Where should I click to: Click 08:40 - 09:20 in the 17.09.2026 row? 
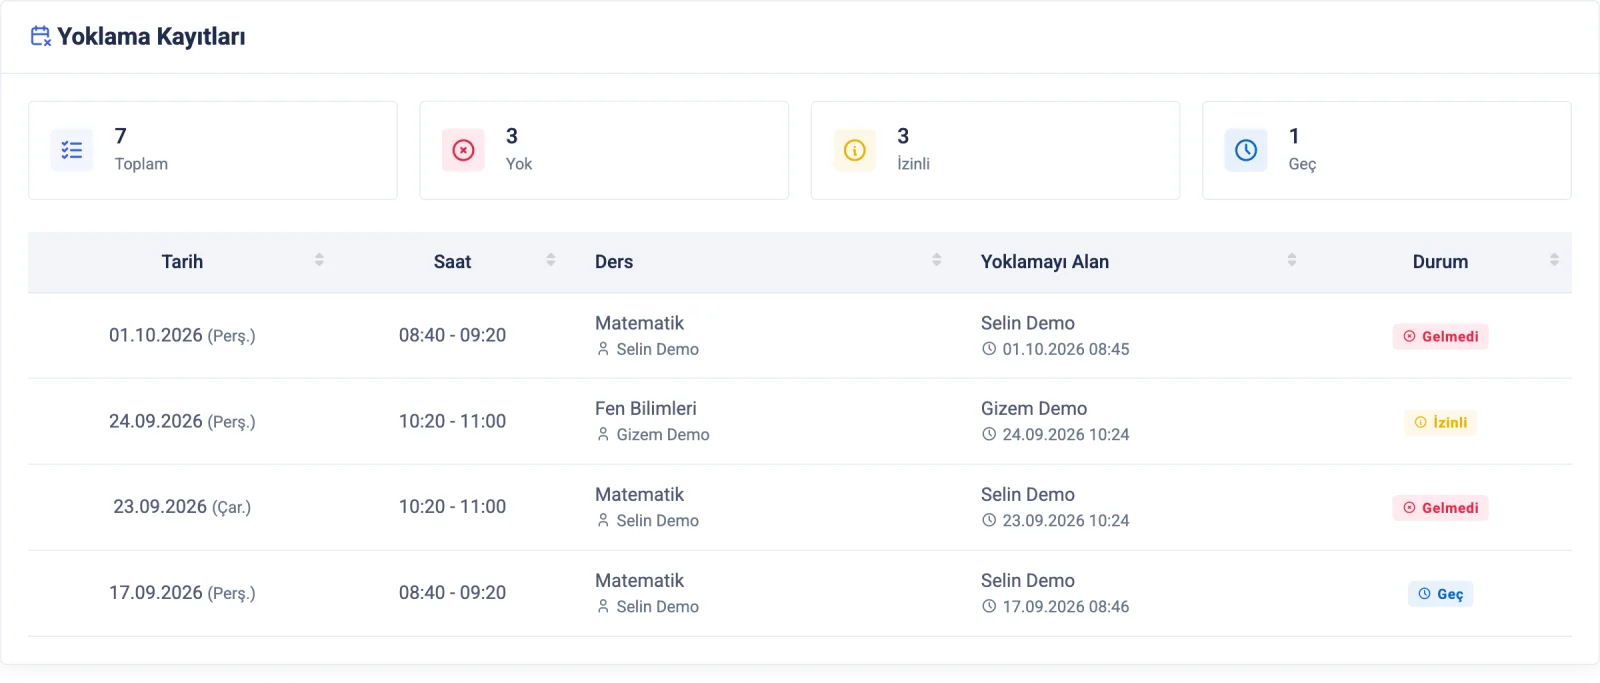click(x=452, y=593)
